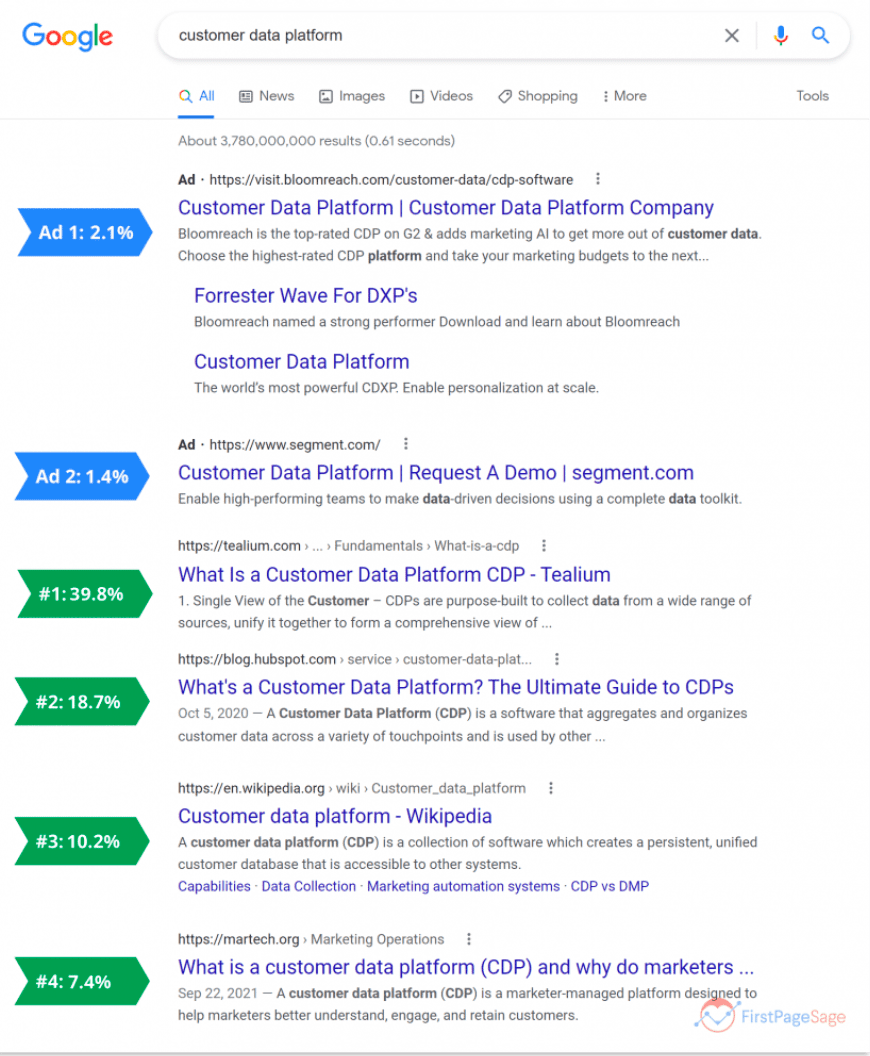Switch to Videos tab
The image size is (870, 1056).
[x=441, y=96]
